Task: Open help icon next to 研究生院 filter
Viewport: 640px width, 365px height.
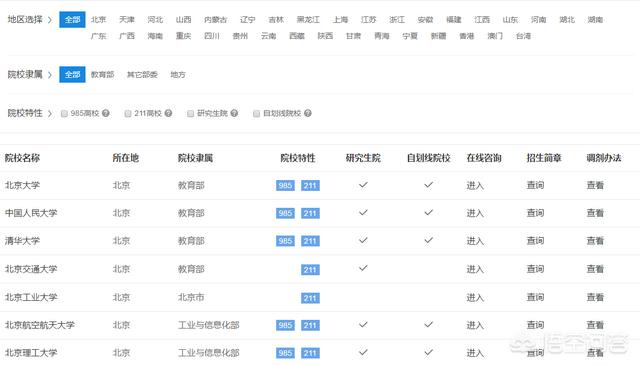Action: coord(234,113)
